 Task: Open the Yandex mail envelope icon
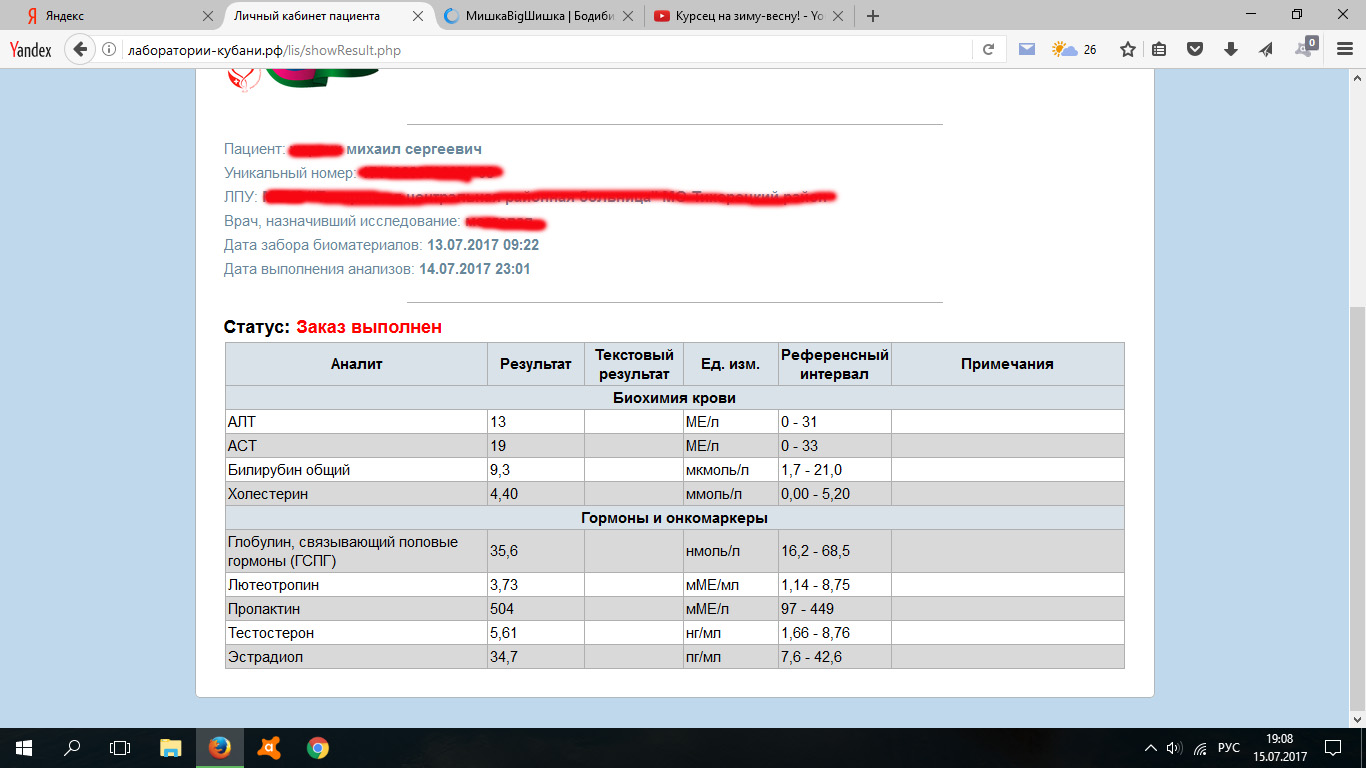1026,50
